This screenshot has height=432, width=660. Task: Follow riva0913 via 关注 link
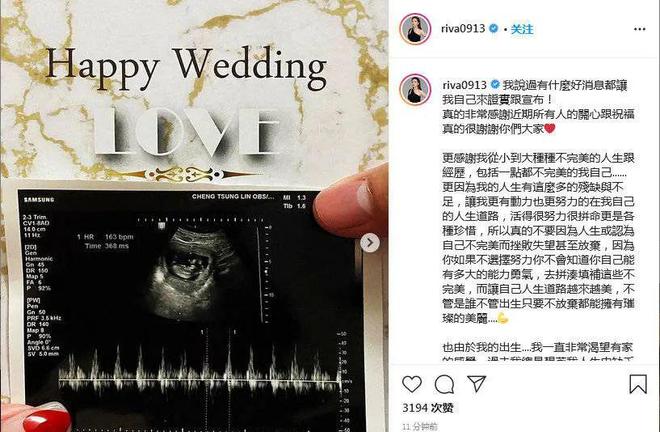pyautogui.click(x=522, y=29)
